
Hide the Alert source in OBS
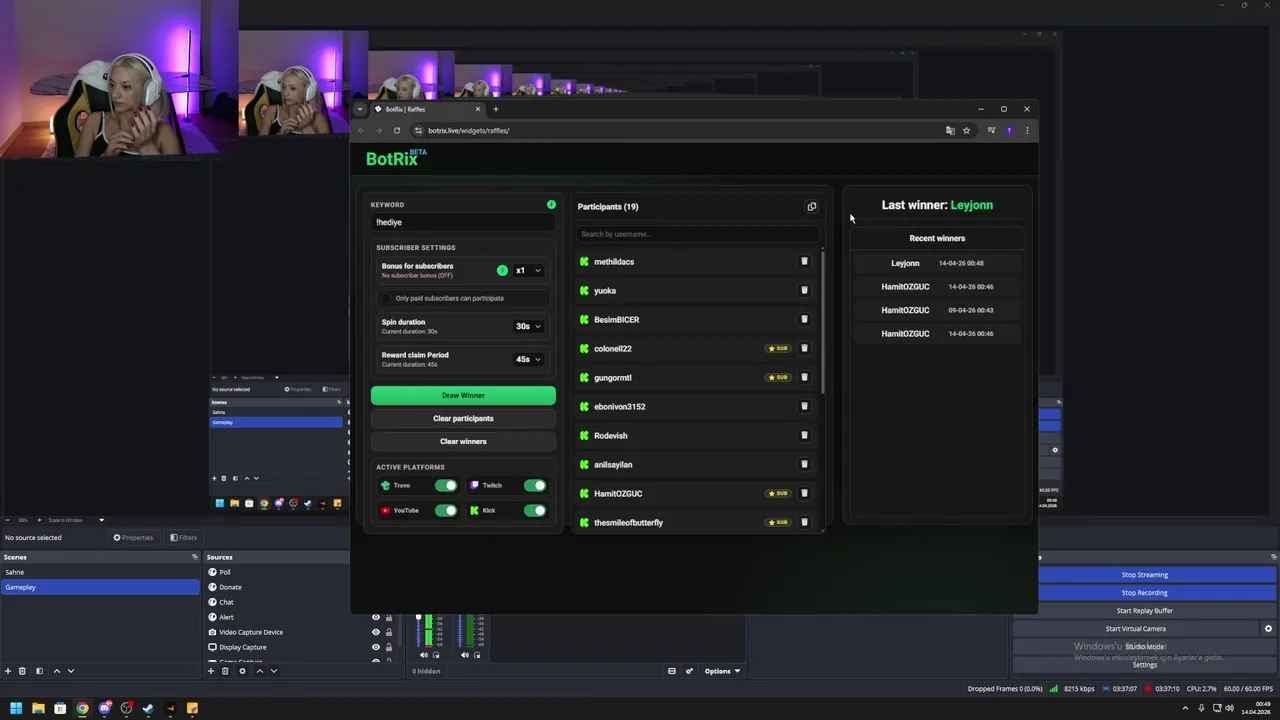click(376, 617)
